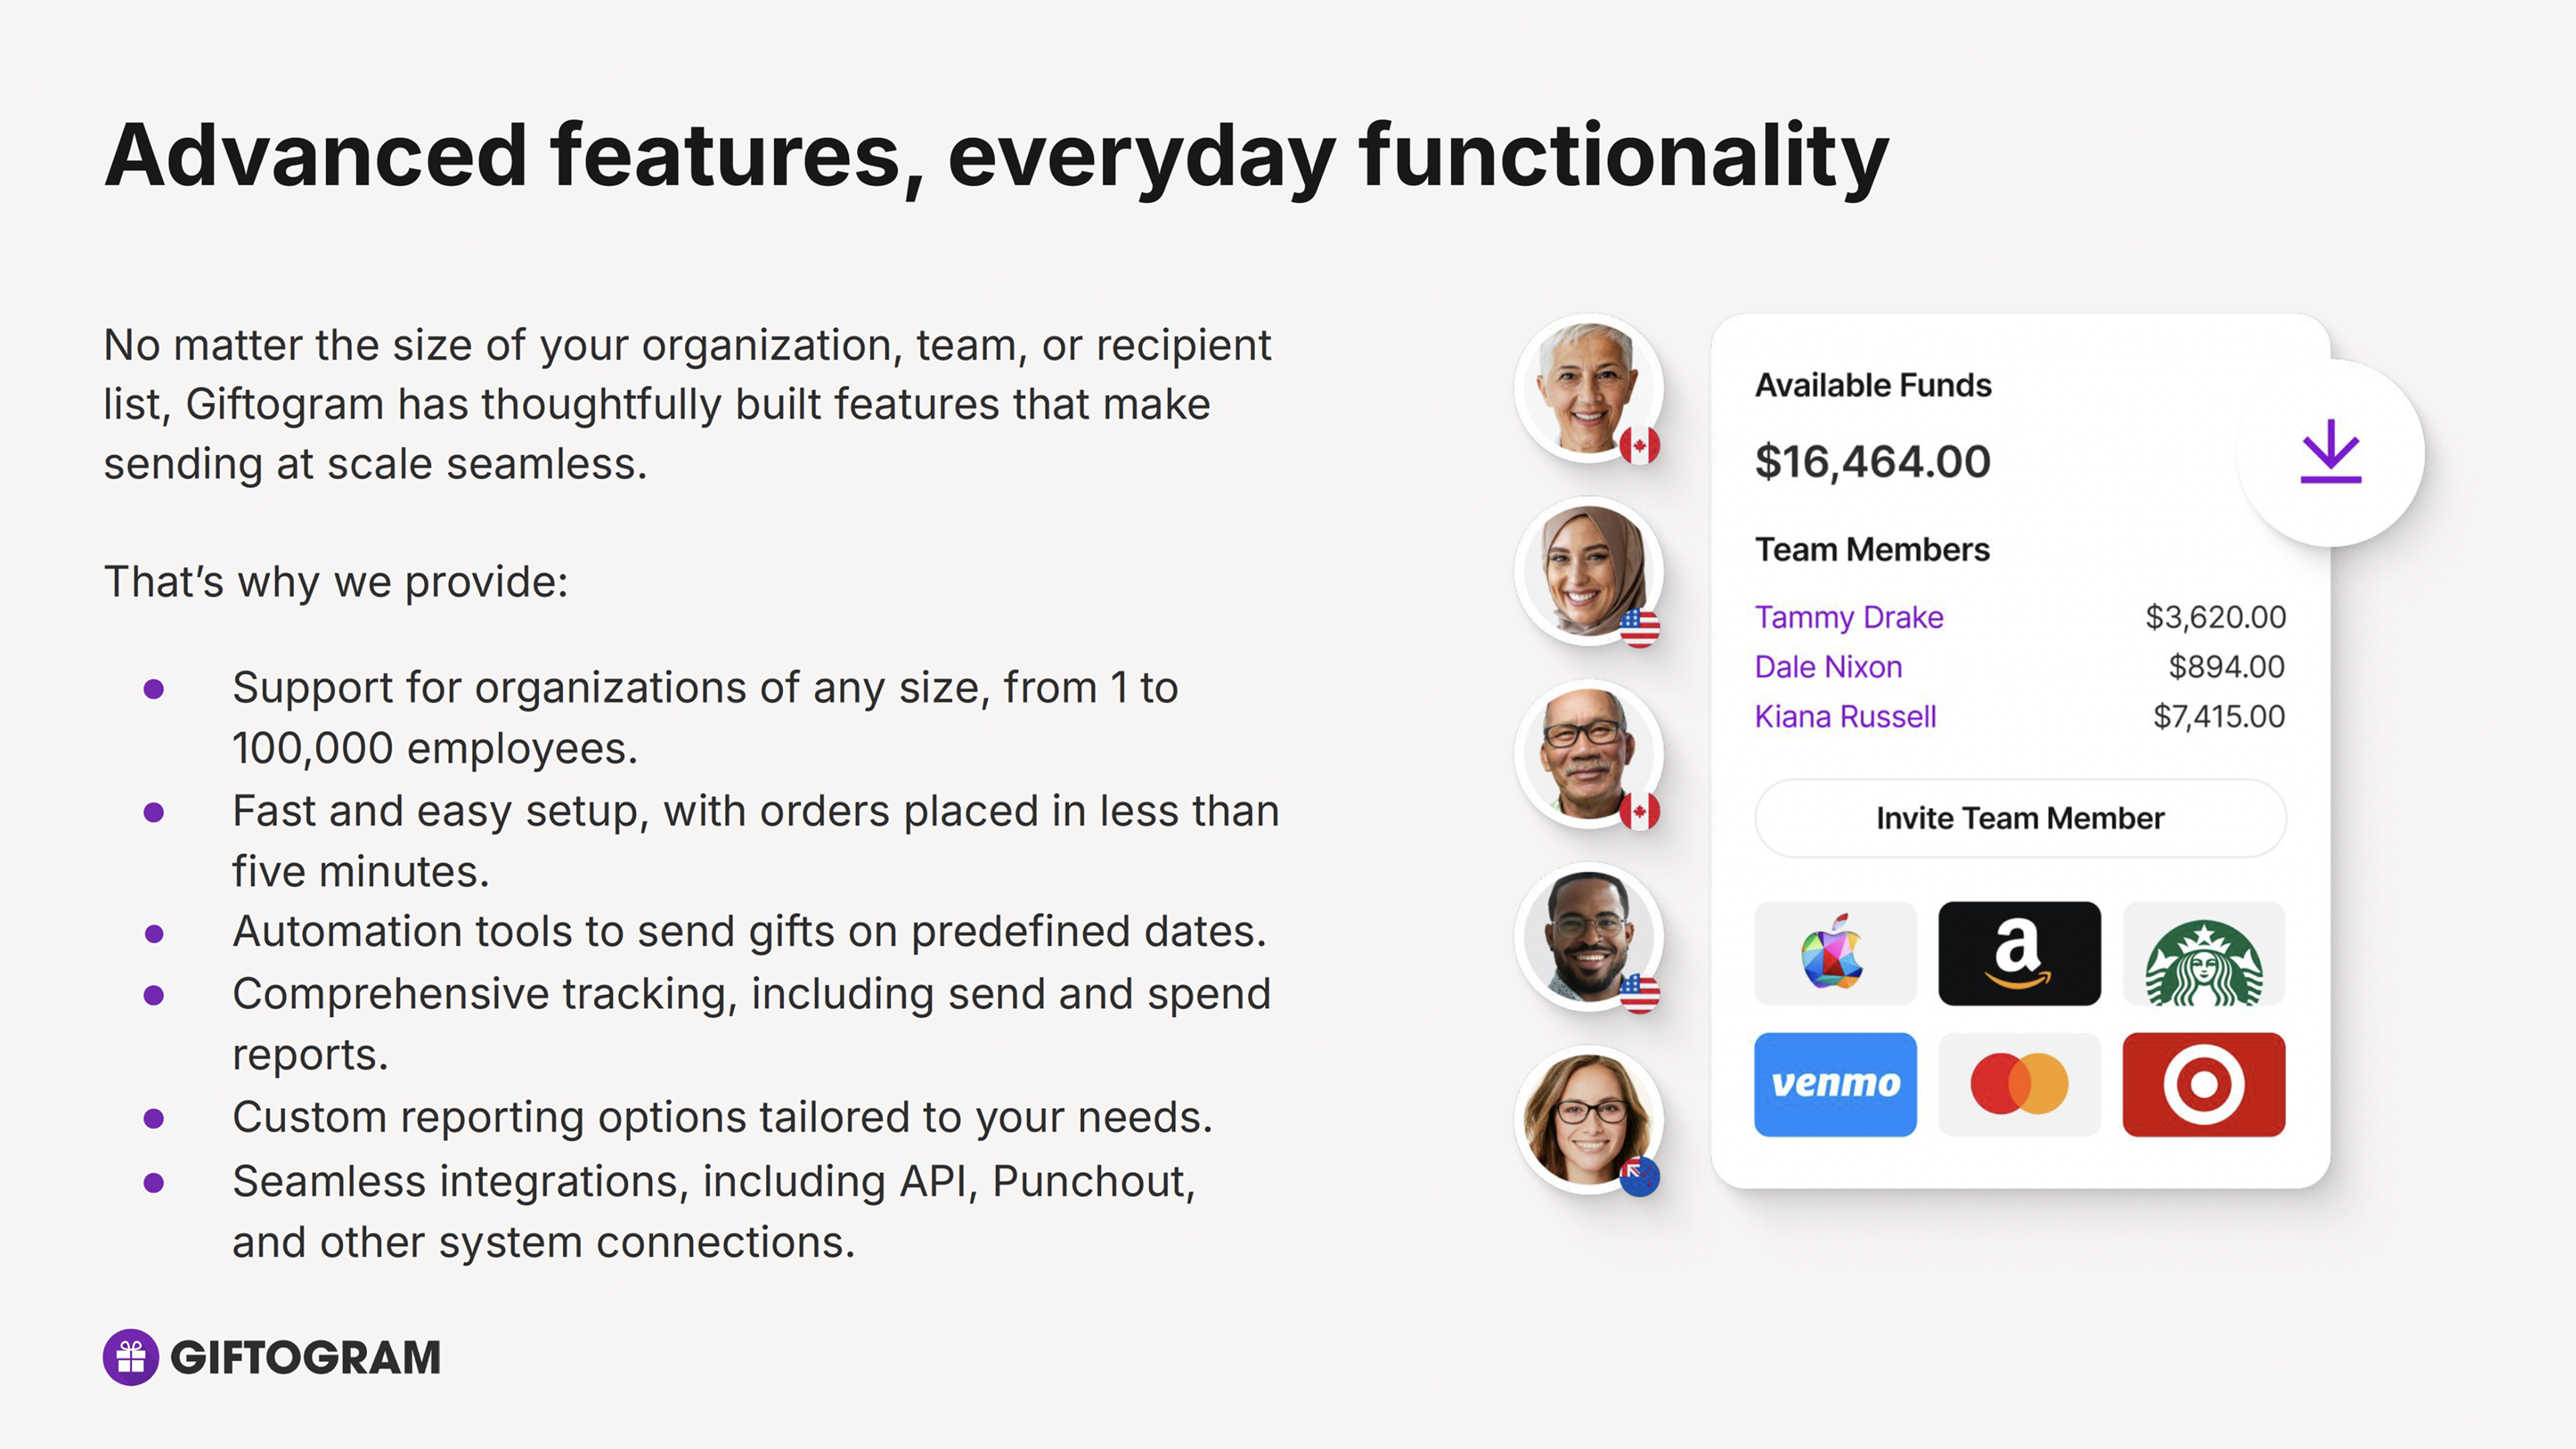Click the New Zealand flag badge
The width and height of the screenshot is (2576, 1449).
1639,1176
